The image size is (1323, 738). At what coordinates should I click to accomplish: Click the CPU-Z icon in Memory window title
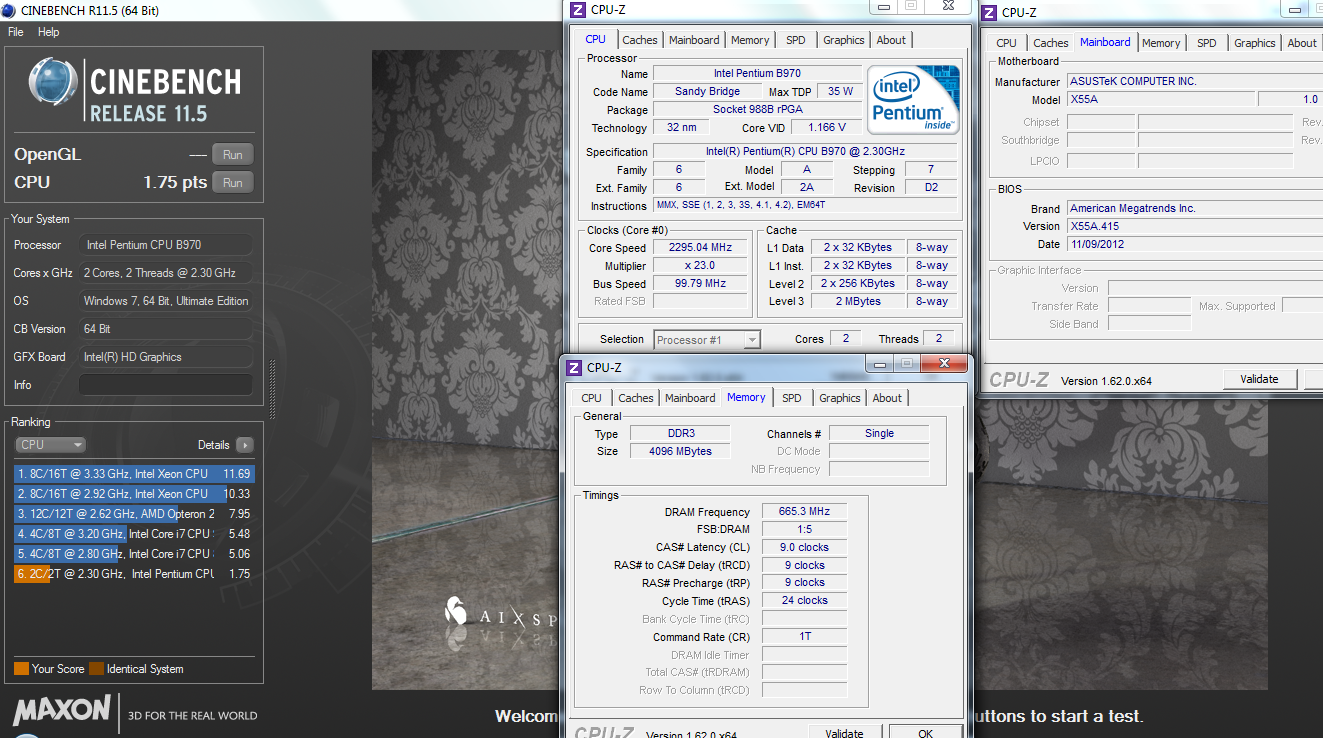pos(574,367)
